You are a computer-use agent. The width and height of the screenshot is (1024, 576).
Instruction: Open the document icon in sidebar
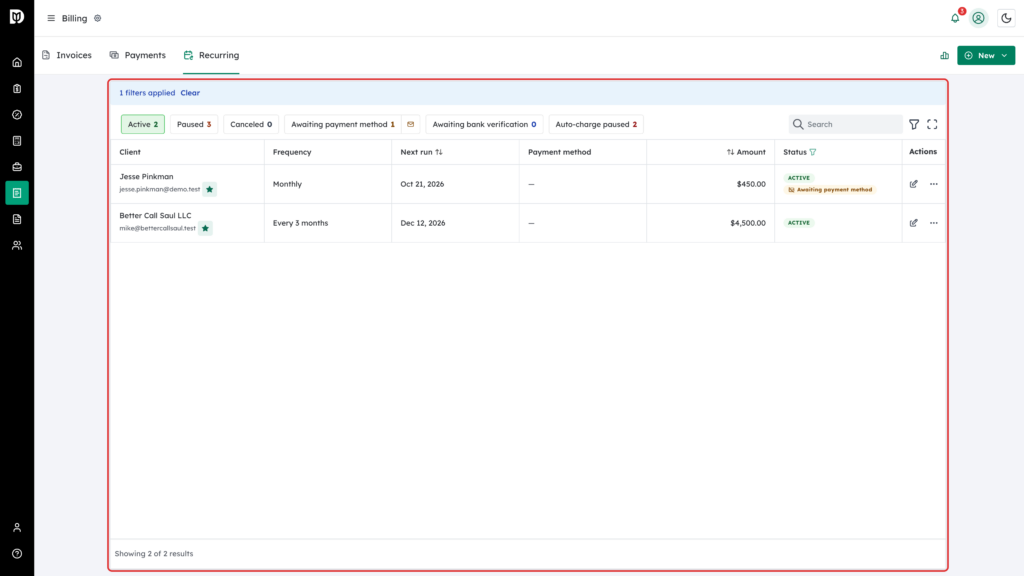point(17,219)
